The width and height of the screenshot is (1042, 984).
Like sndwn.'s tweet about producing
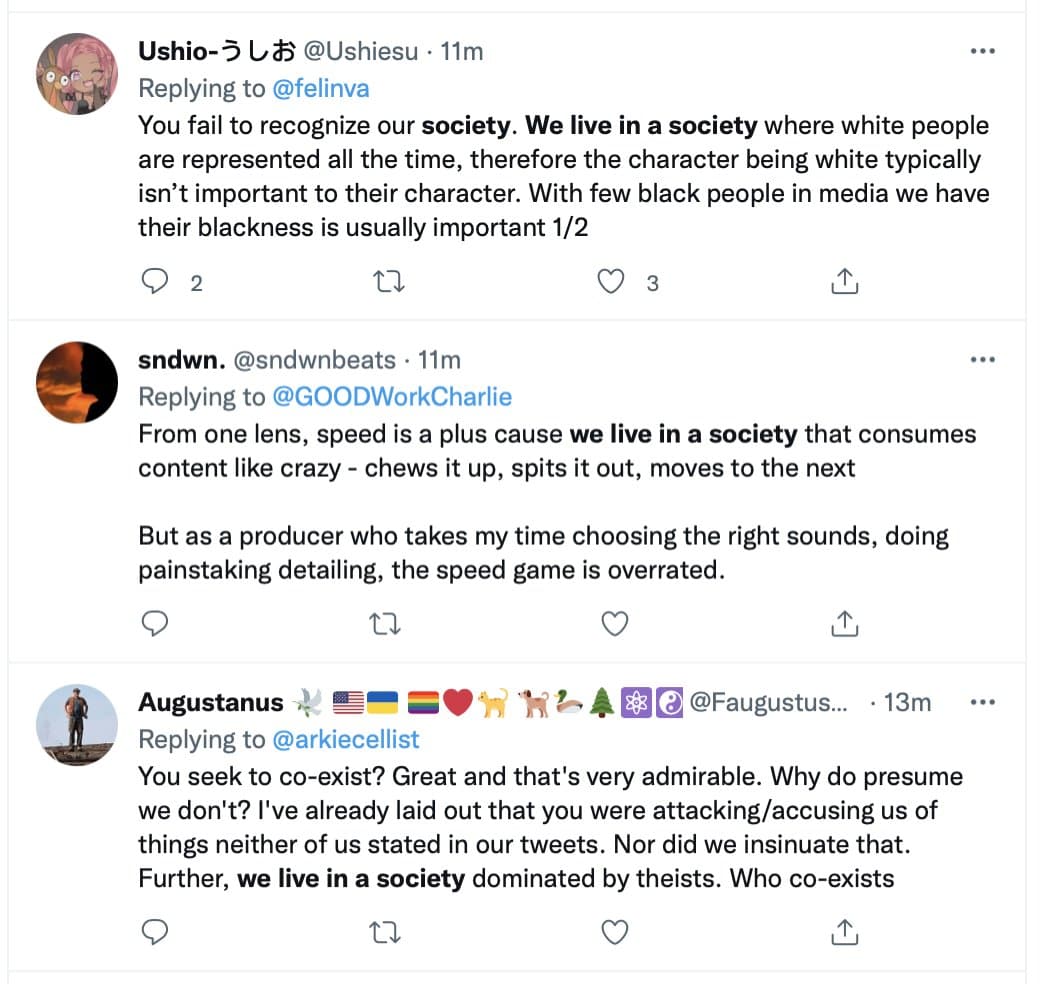tap(614, 625)
